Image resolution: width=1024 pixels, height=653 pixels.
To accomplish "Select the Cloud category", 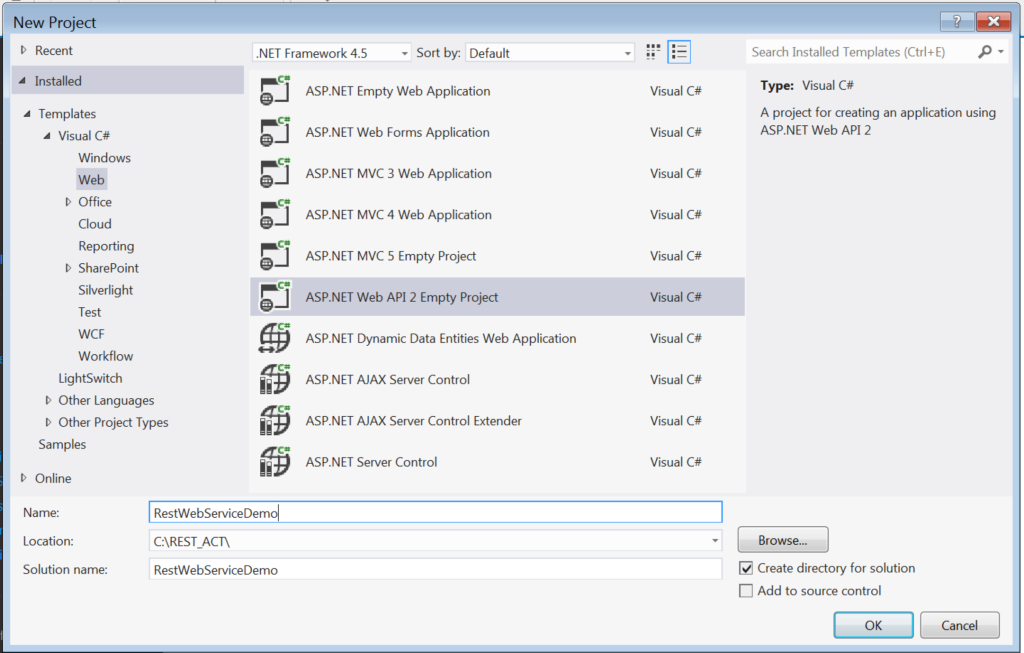I will tap(95, 224).
